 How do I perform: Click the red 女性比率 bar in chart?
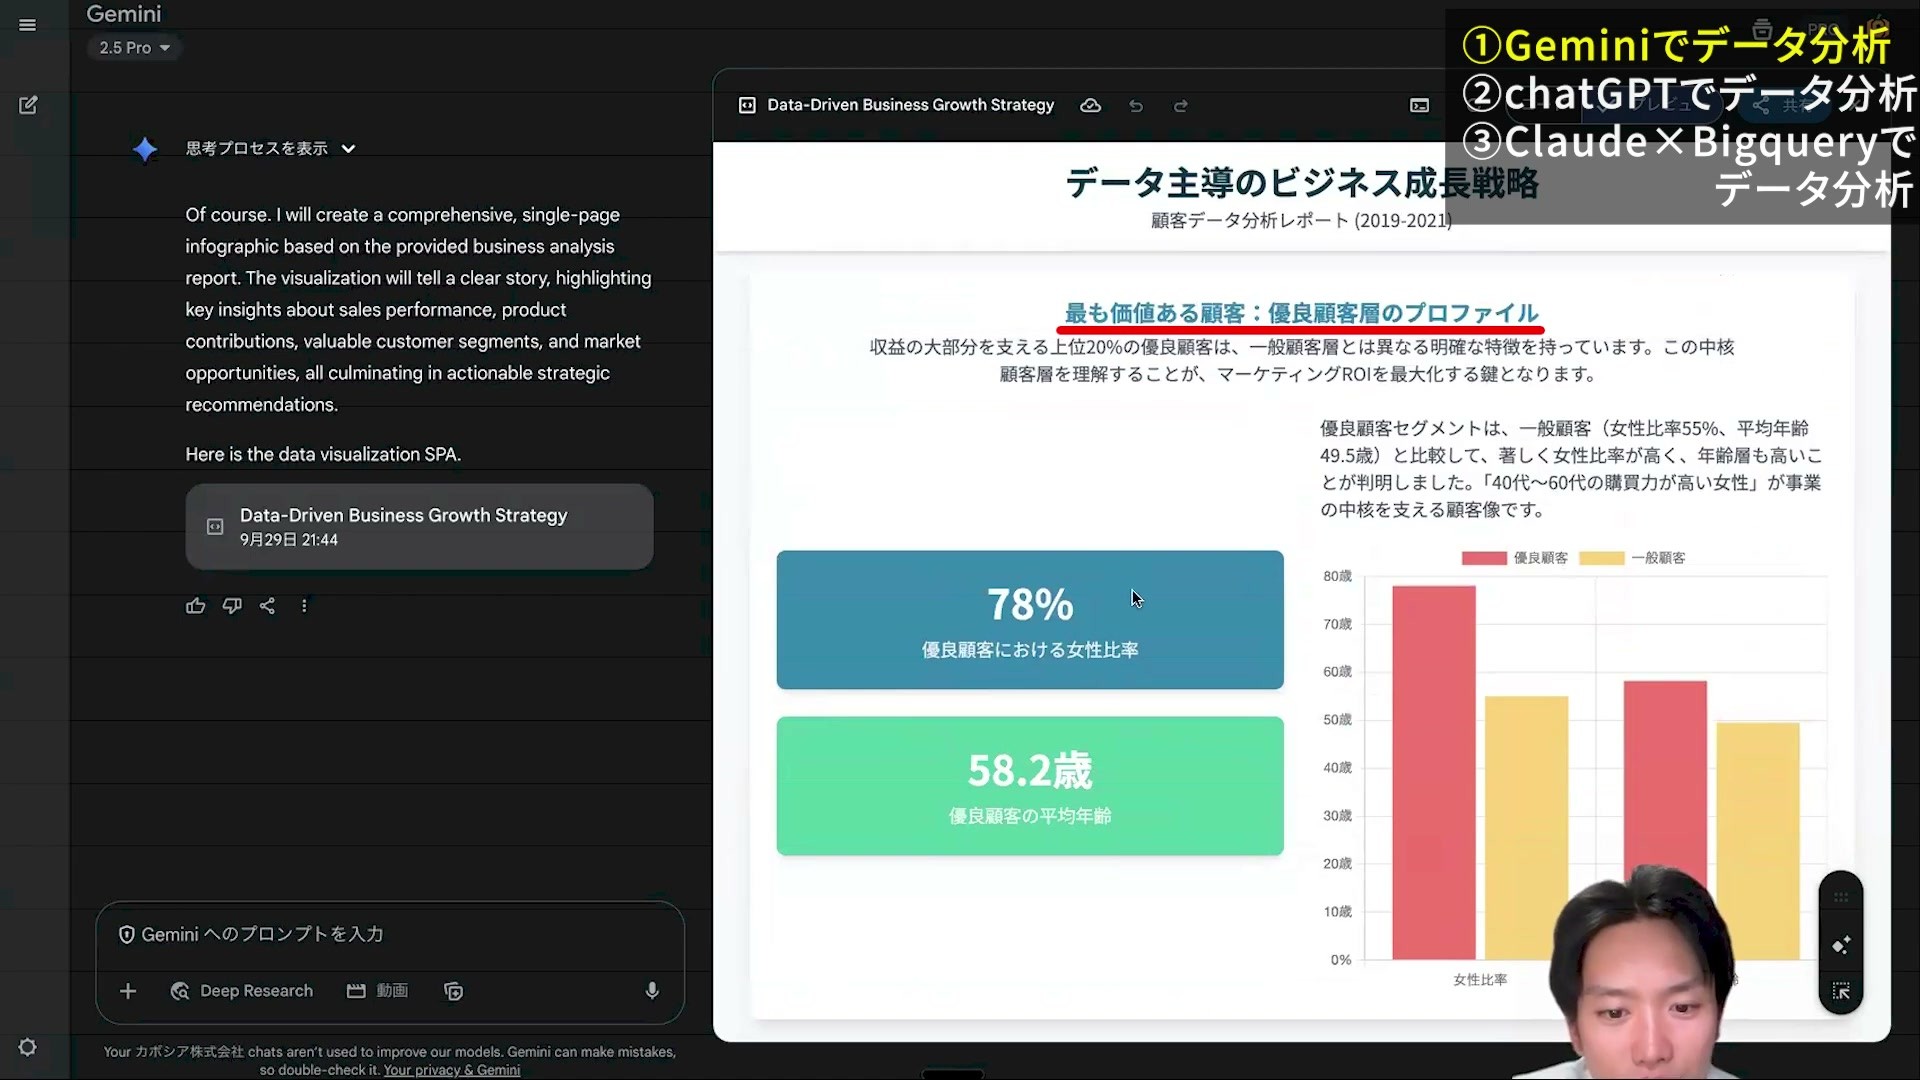[x=1434, y=773]
